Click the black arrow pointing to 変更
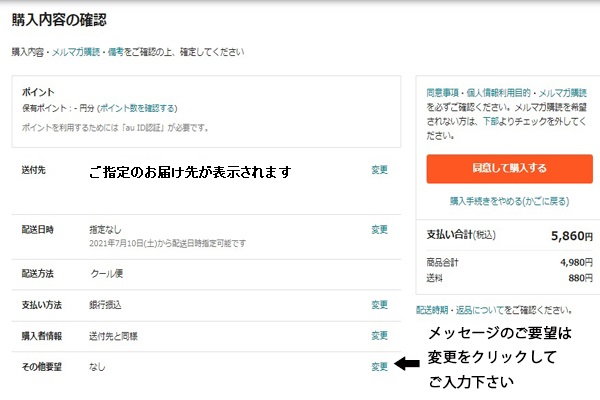600x400 pixels. (408, 365)
